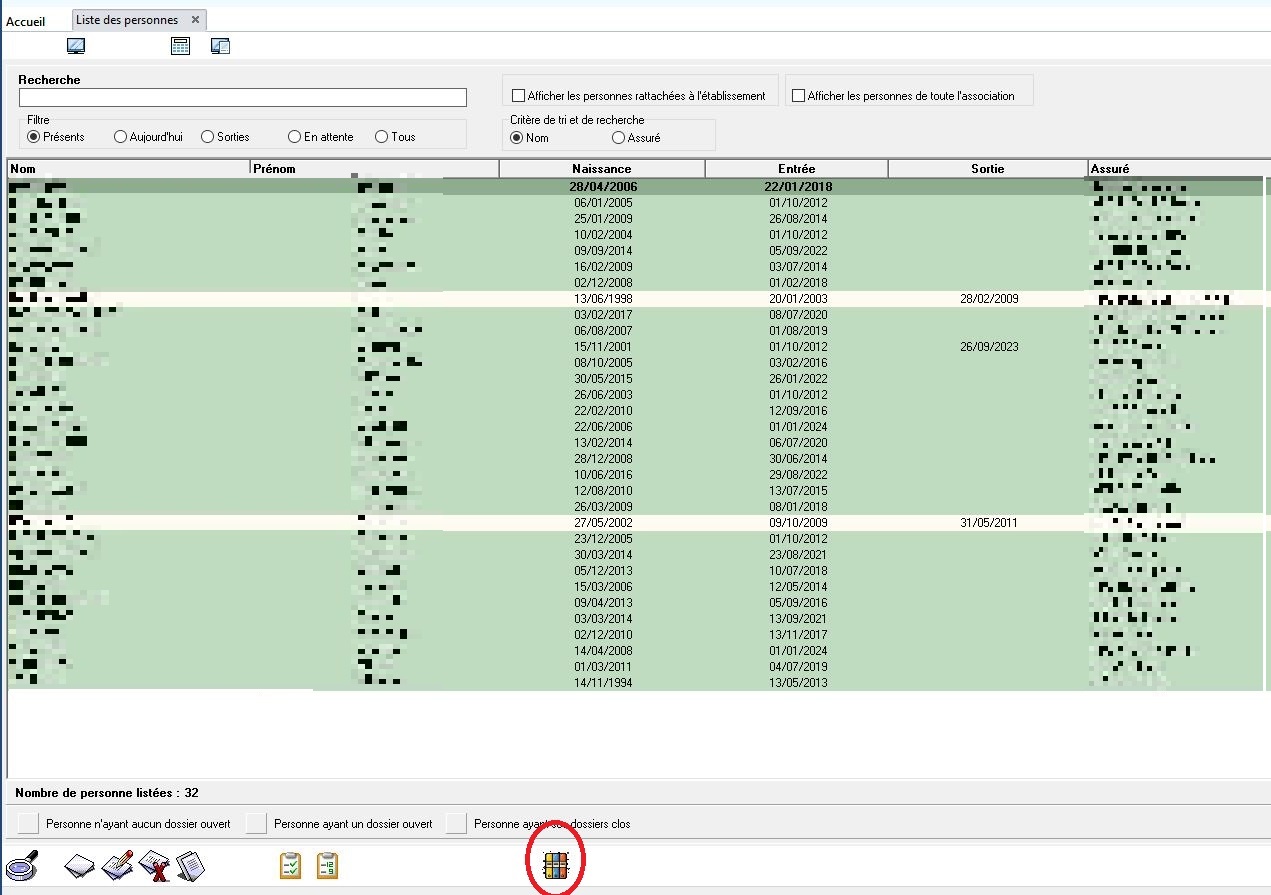Close the 'Liste des personnes' tab
This screenshot has width=1271, height=895.
coord(196,20)
